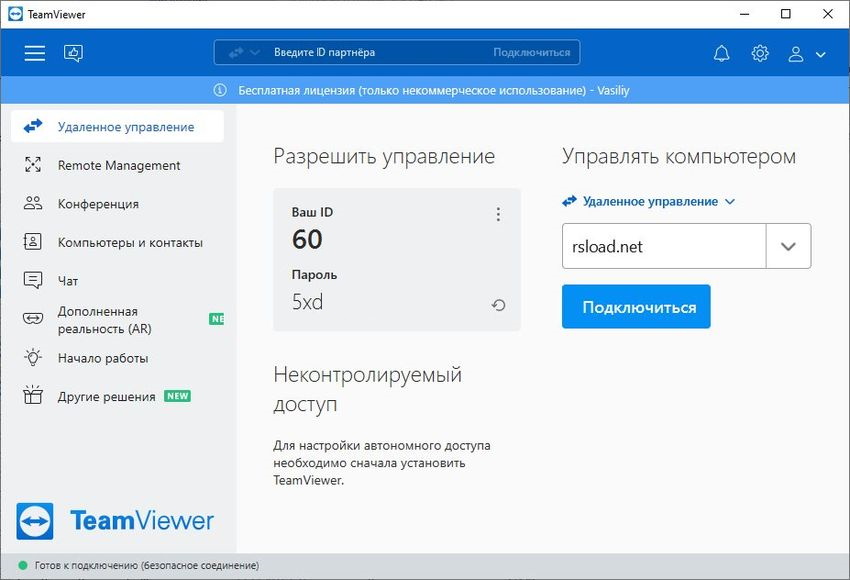850x580 pixels.
Task: Click inside the Введите ID партнёра field
Action: coord(360,52)
